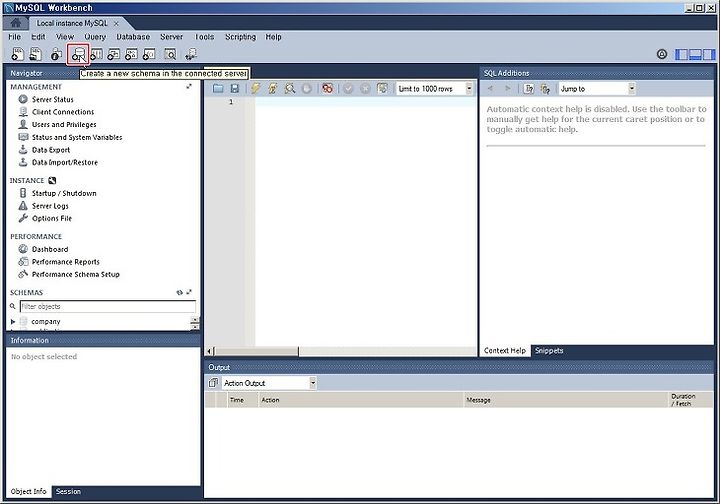Screen dimensions: 720x504
Task: Create a new function icon
Action: coord(149,54)
